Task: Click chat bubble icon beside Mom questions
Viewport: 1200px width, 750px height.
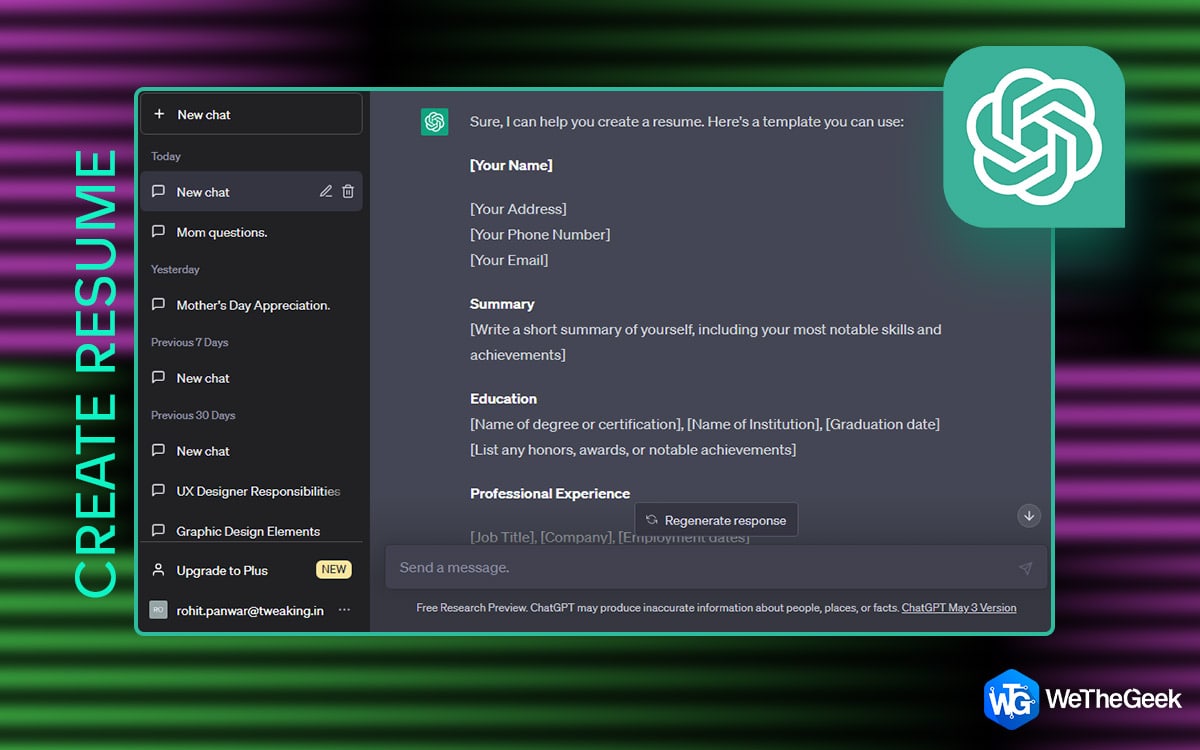Action: click(158, 232)
